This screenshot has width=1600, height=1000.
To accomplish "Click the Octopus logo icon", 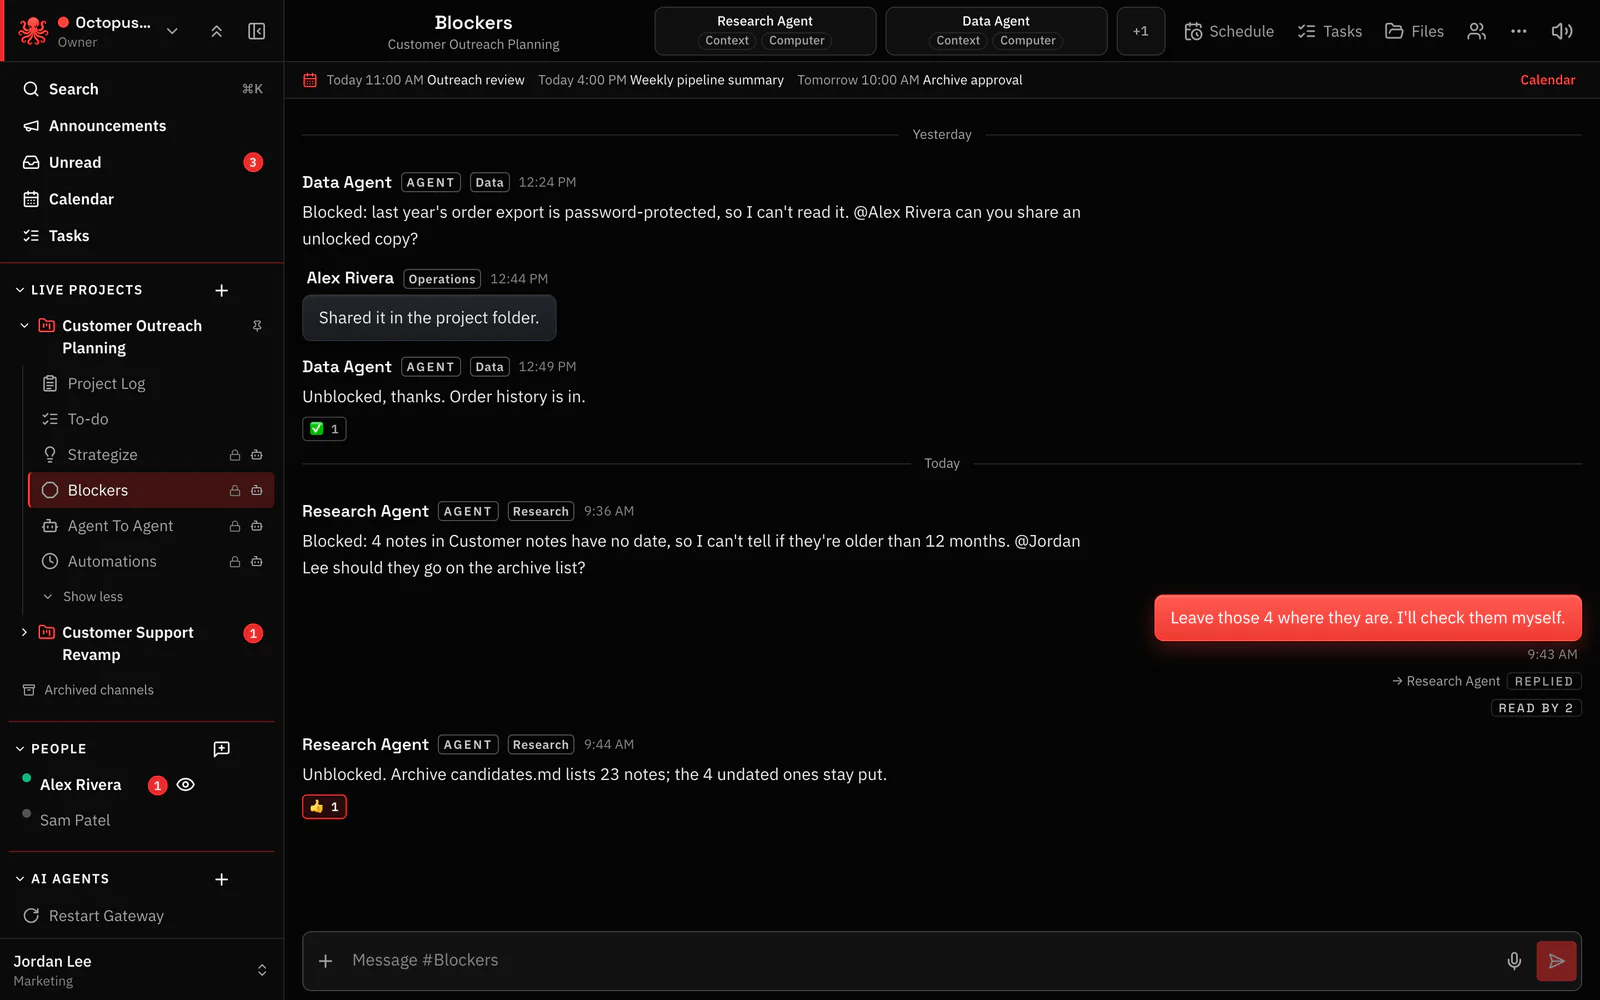I will (x=33, y=30).
